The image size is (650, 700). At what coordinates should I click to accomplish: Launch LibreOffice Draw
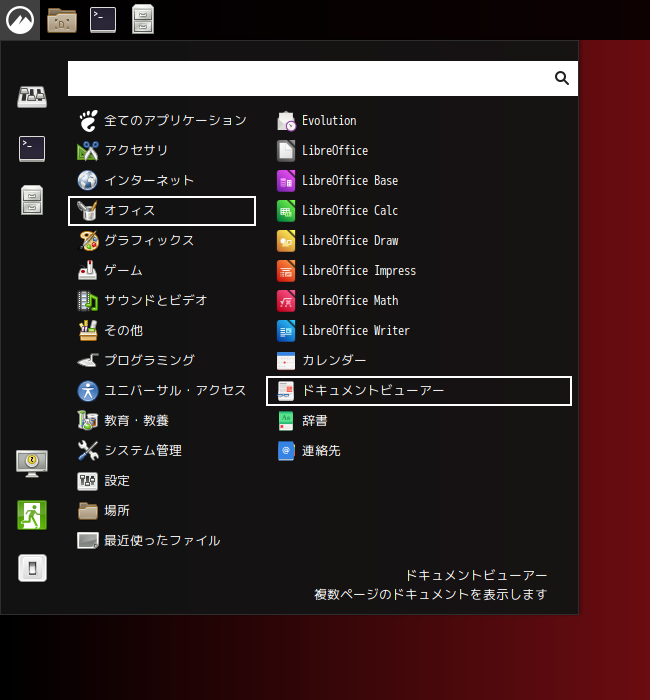[x=419, y=241]
